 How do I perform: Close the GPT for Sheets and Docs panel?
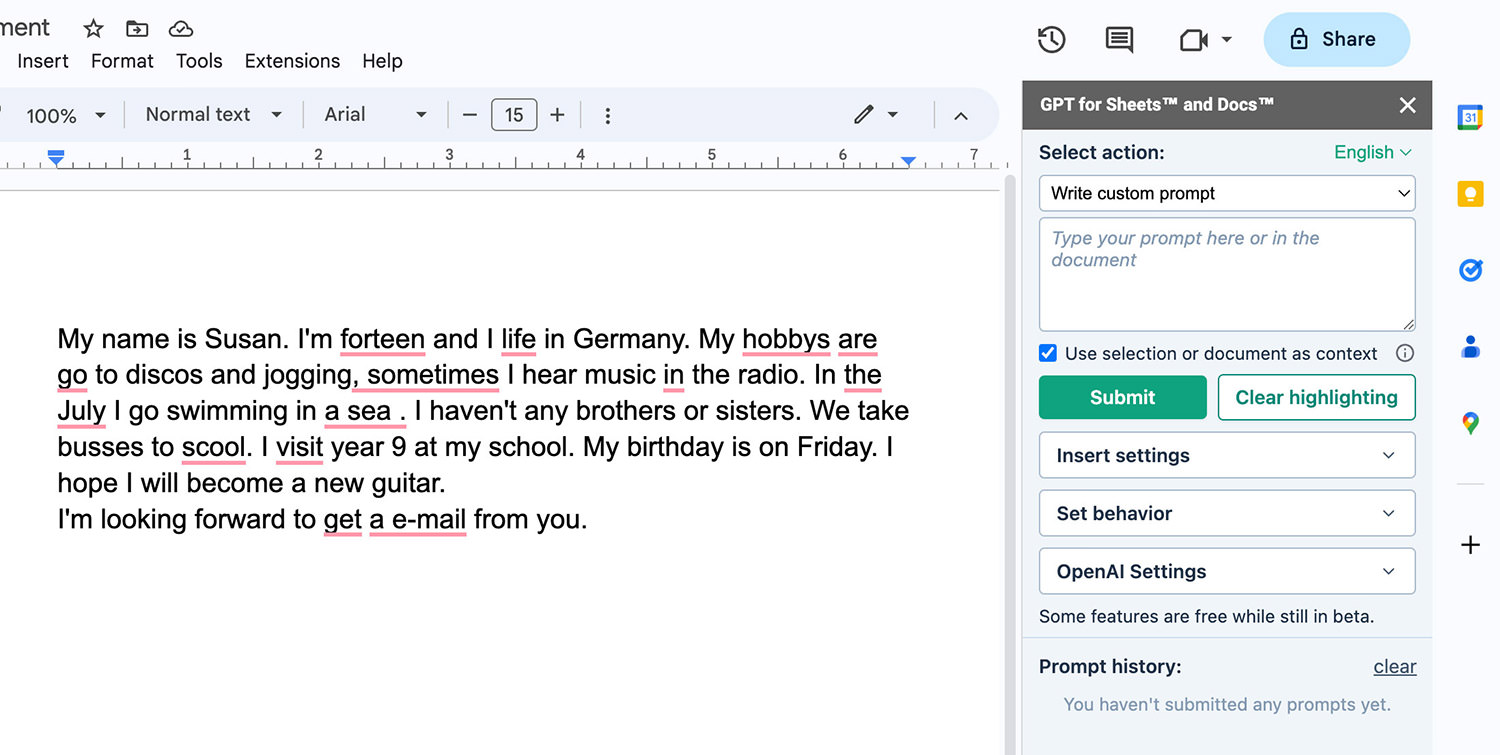[1407, 105]
